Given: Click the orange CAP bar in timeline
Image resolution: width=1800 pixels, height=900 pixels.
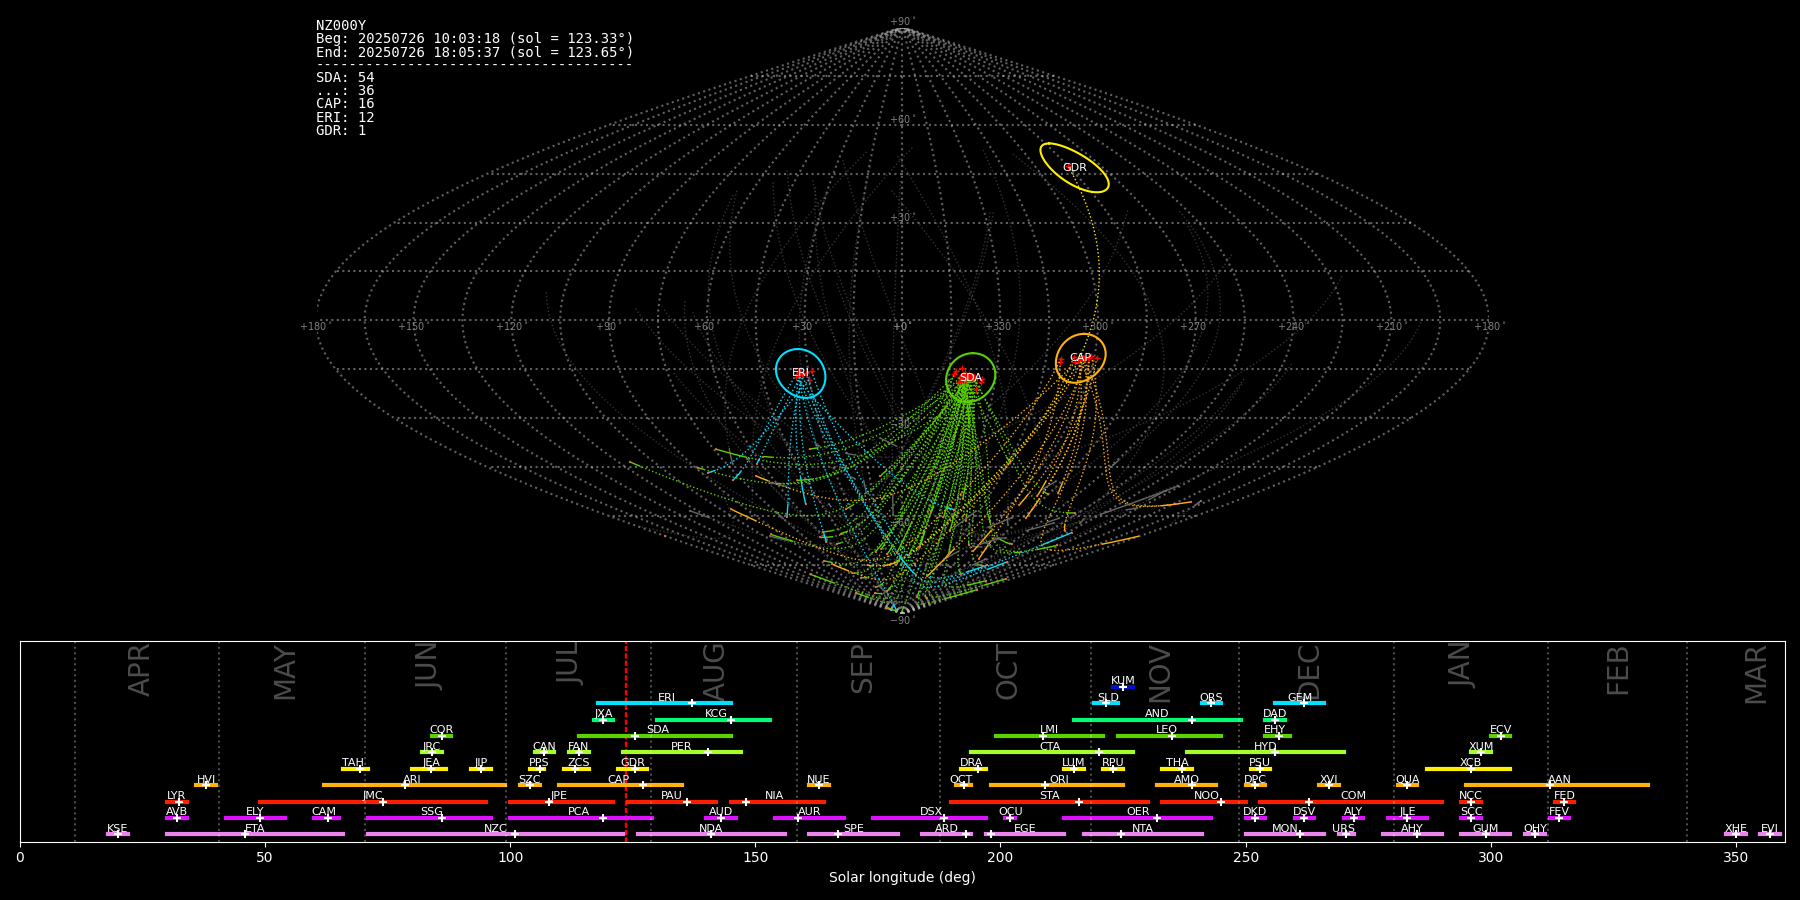Looking at the screenshot, I should pos(621,785).
